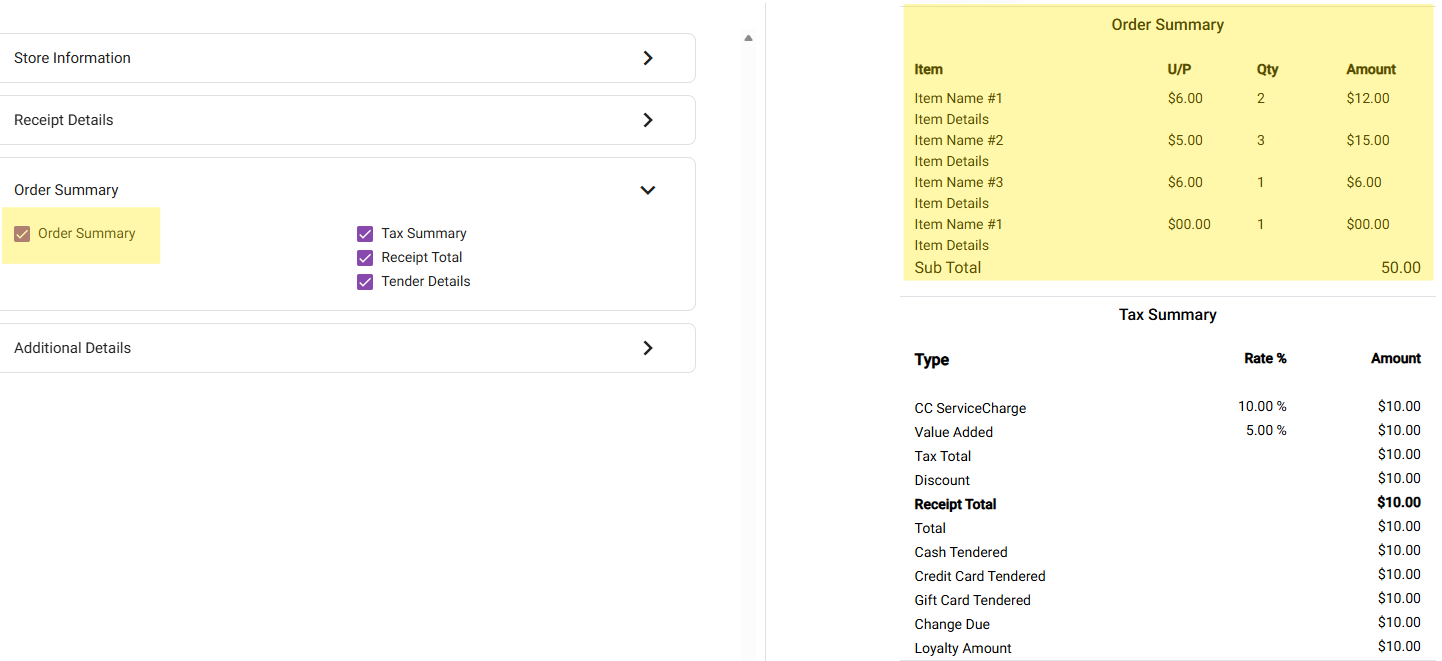Open Additional Details via its chevron
The image size is (1442, 661).
(x=648, y=348)
